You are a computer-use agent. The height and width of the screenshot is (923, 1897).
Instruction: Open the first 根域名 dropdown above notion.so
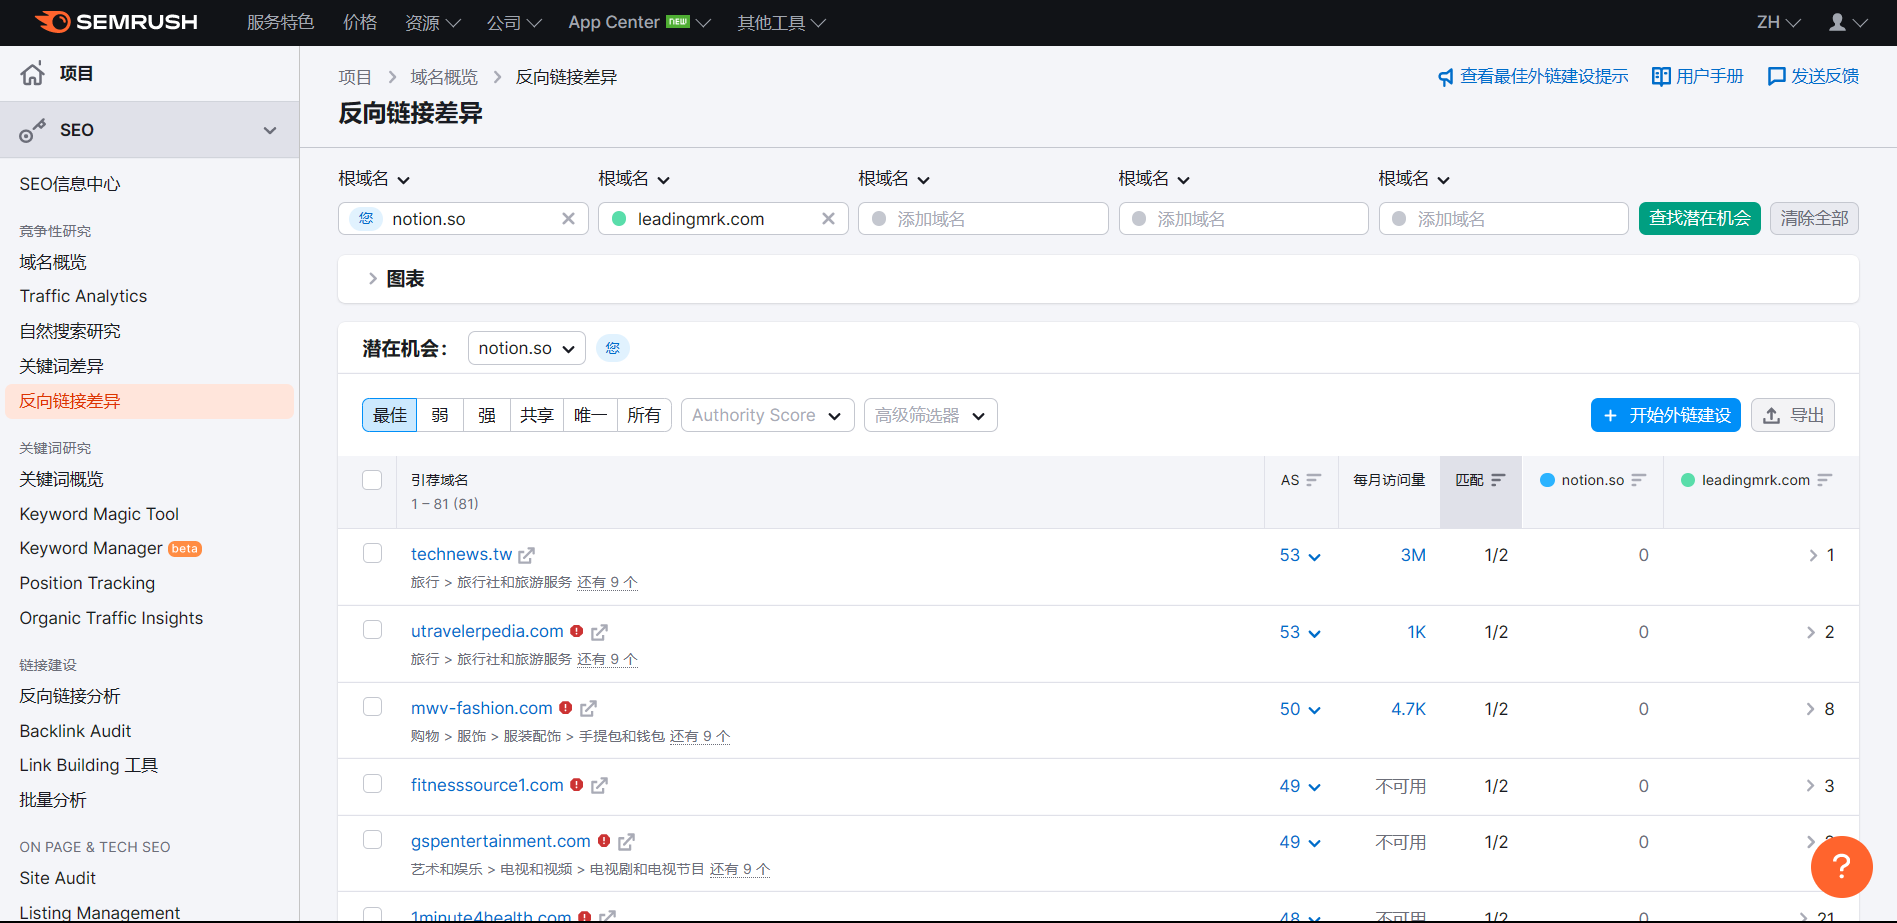click(x=374, y=179)
